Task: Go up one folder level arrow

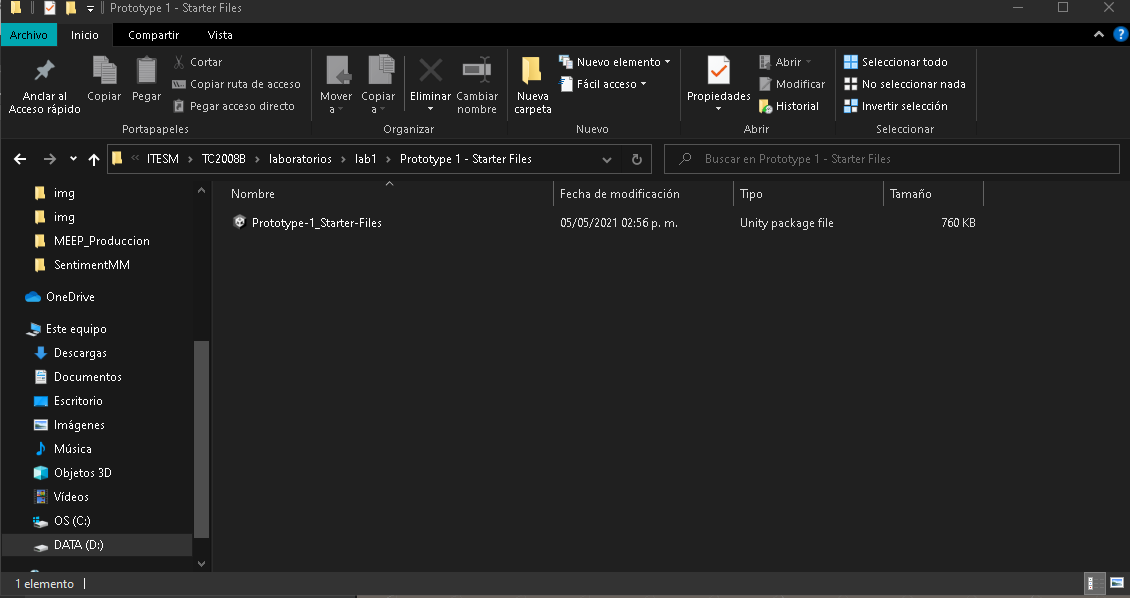Action: point(94,159)
